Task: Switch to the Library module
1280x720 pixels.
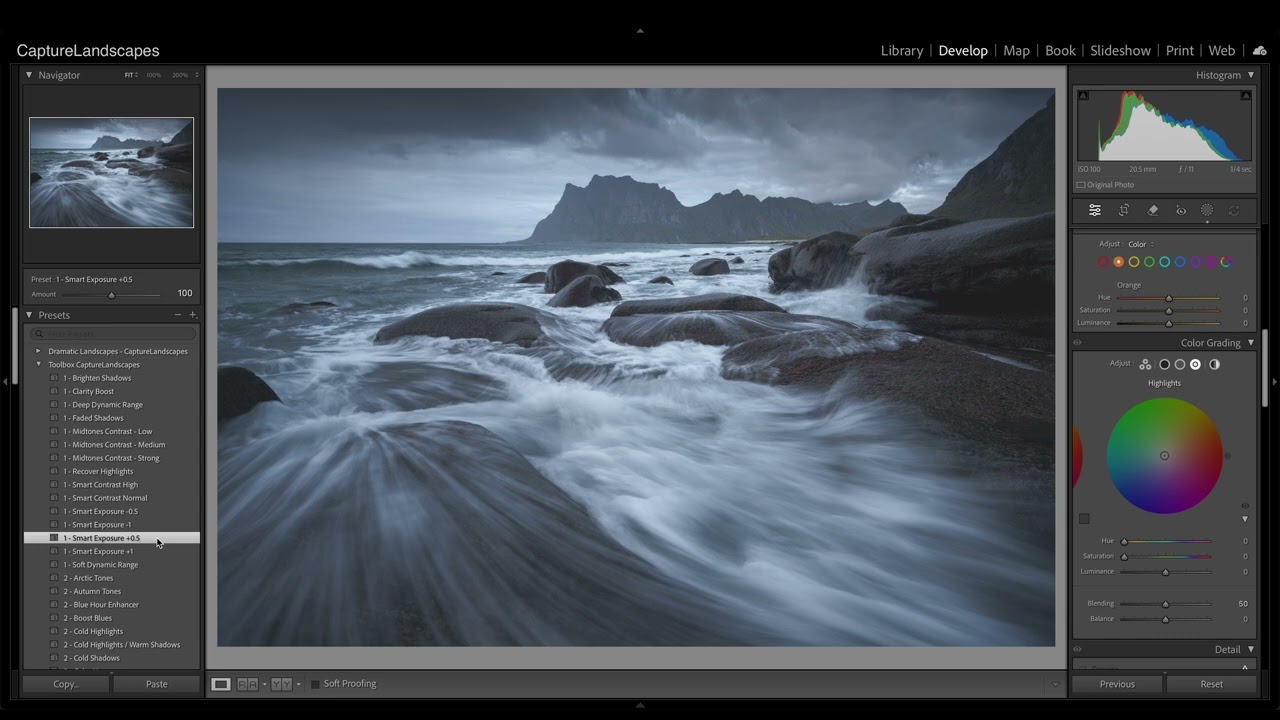Action: 902,50
